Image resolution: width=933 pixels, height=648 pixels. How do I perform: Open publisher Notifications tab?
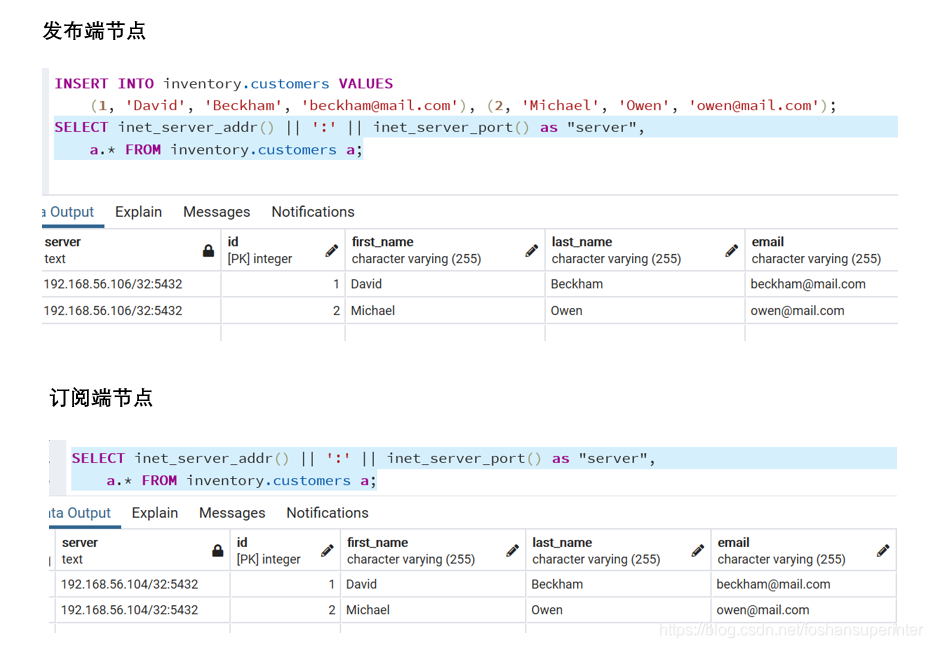(313, 212)
